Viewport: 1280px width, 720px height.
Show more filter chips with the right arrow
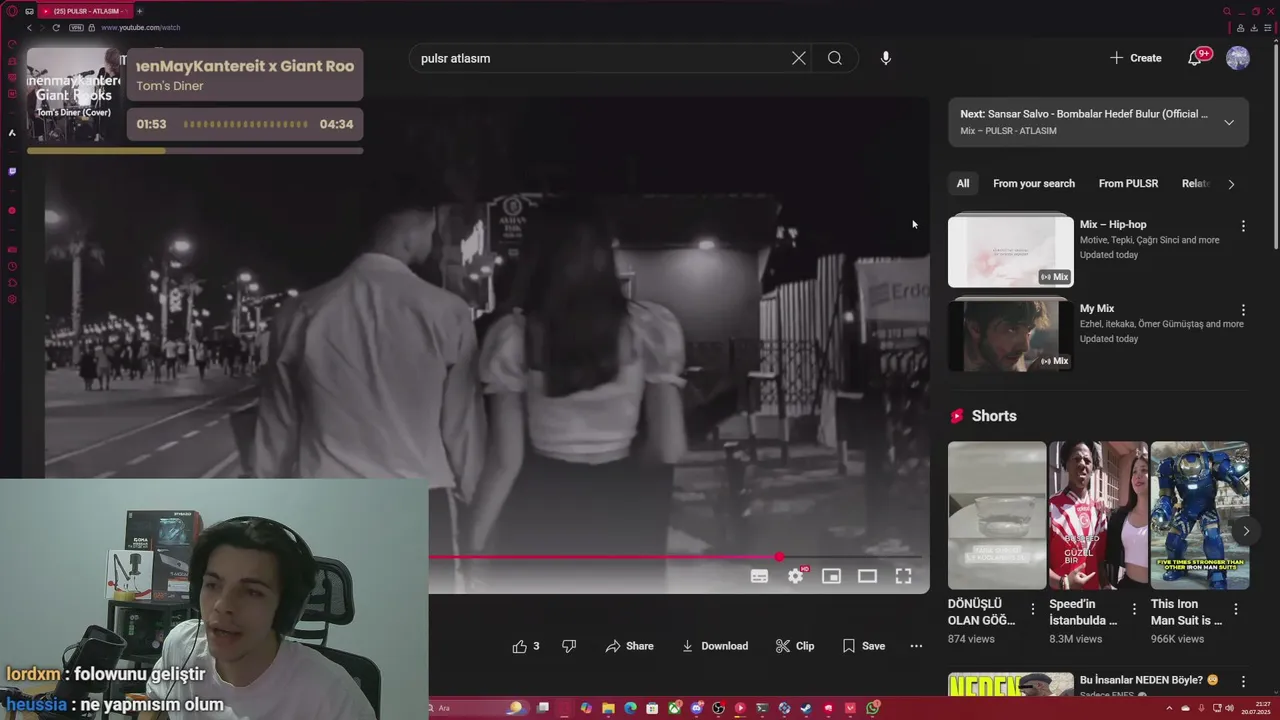coord(1231,184)
